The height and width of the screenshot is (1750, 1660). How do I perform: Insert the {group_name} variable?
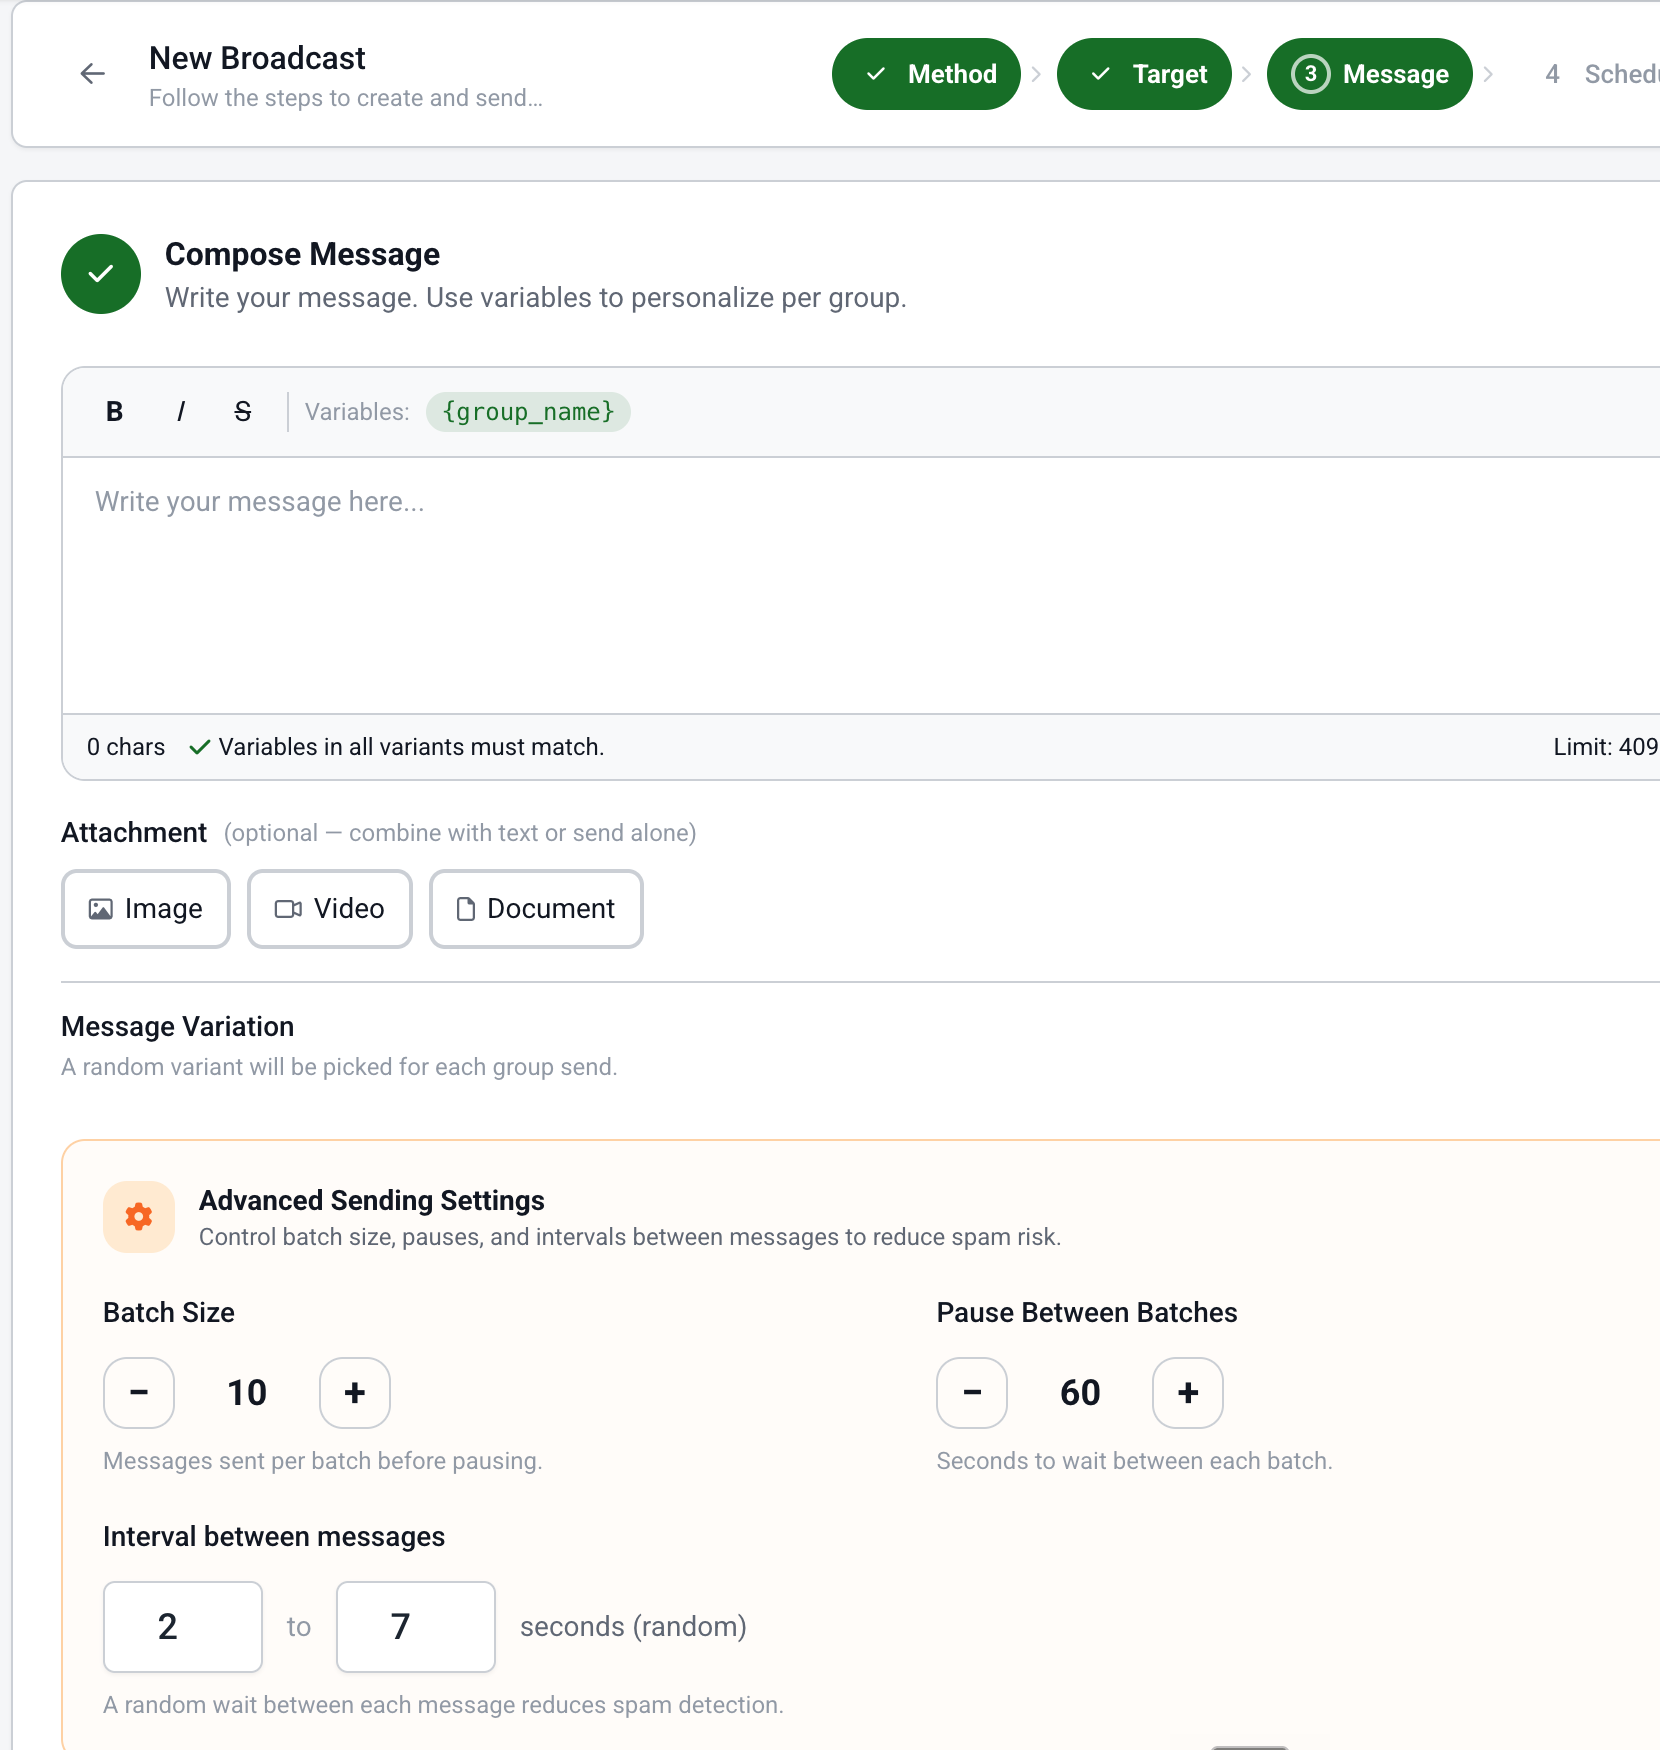pos(528,412)
